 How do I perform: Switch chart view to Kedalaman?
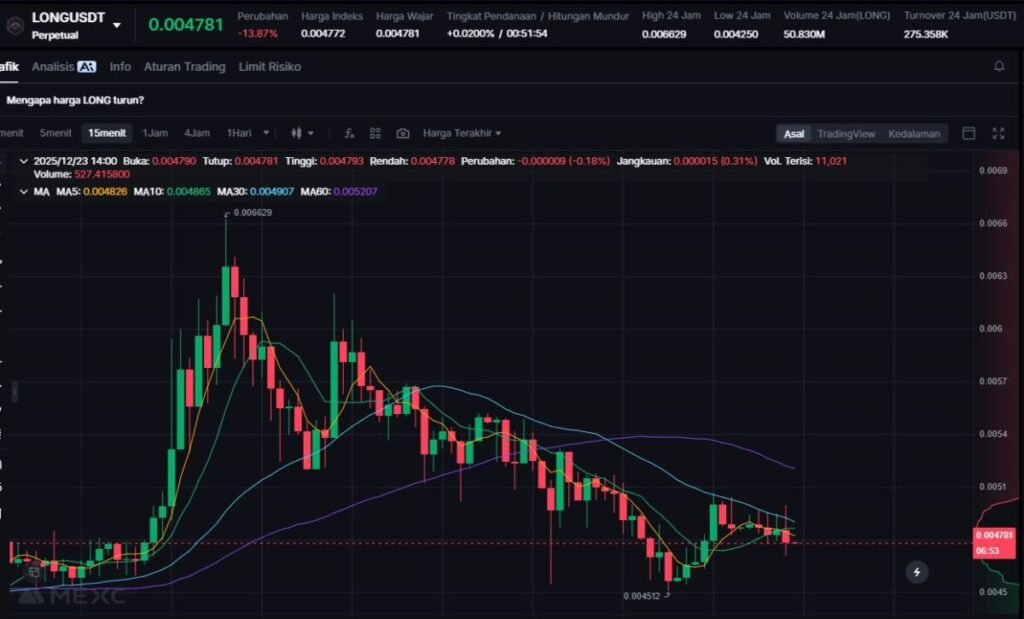(914, 134)
